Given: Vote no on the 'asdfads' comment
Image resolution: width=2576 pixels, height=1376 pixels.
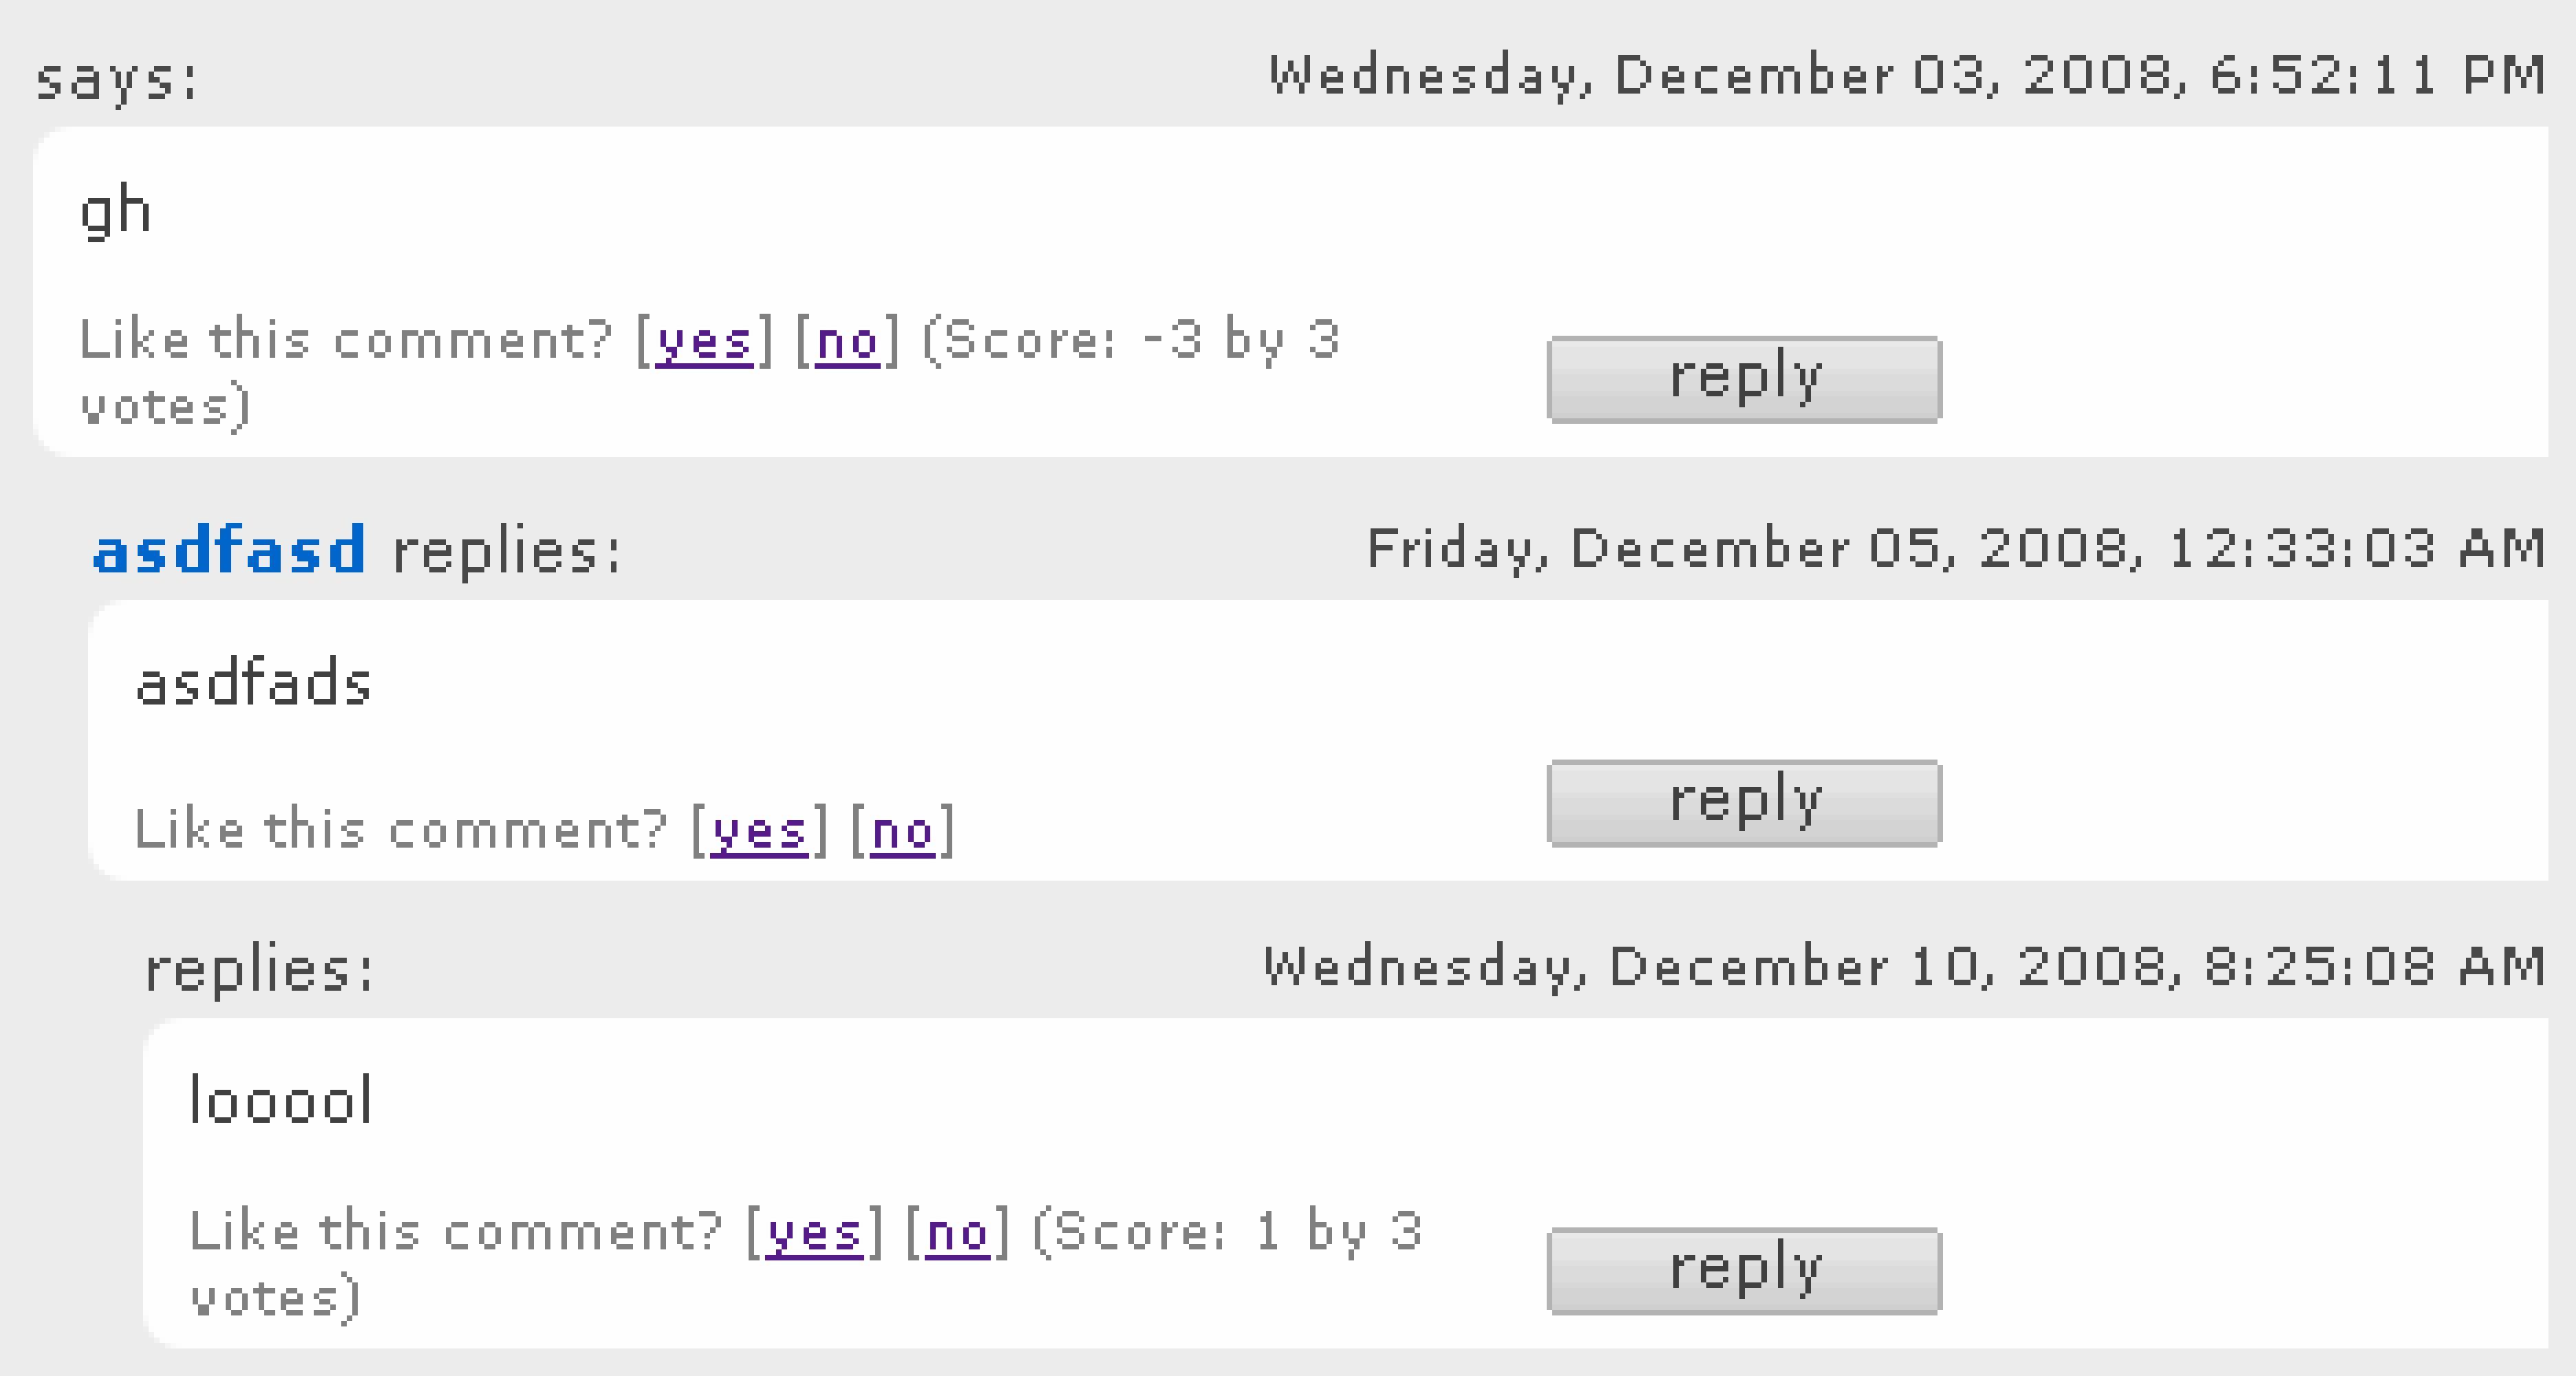Looking at the screenshot, I should pos(901,830).
